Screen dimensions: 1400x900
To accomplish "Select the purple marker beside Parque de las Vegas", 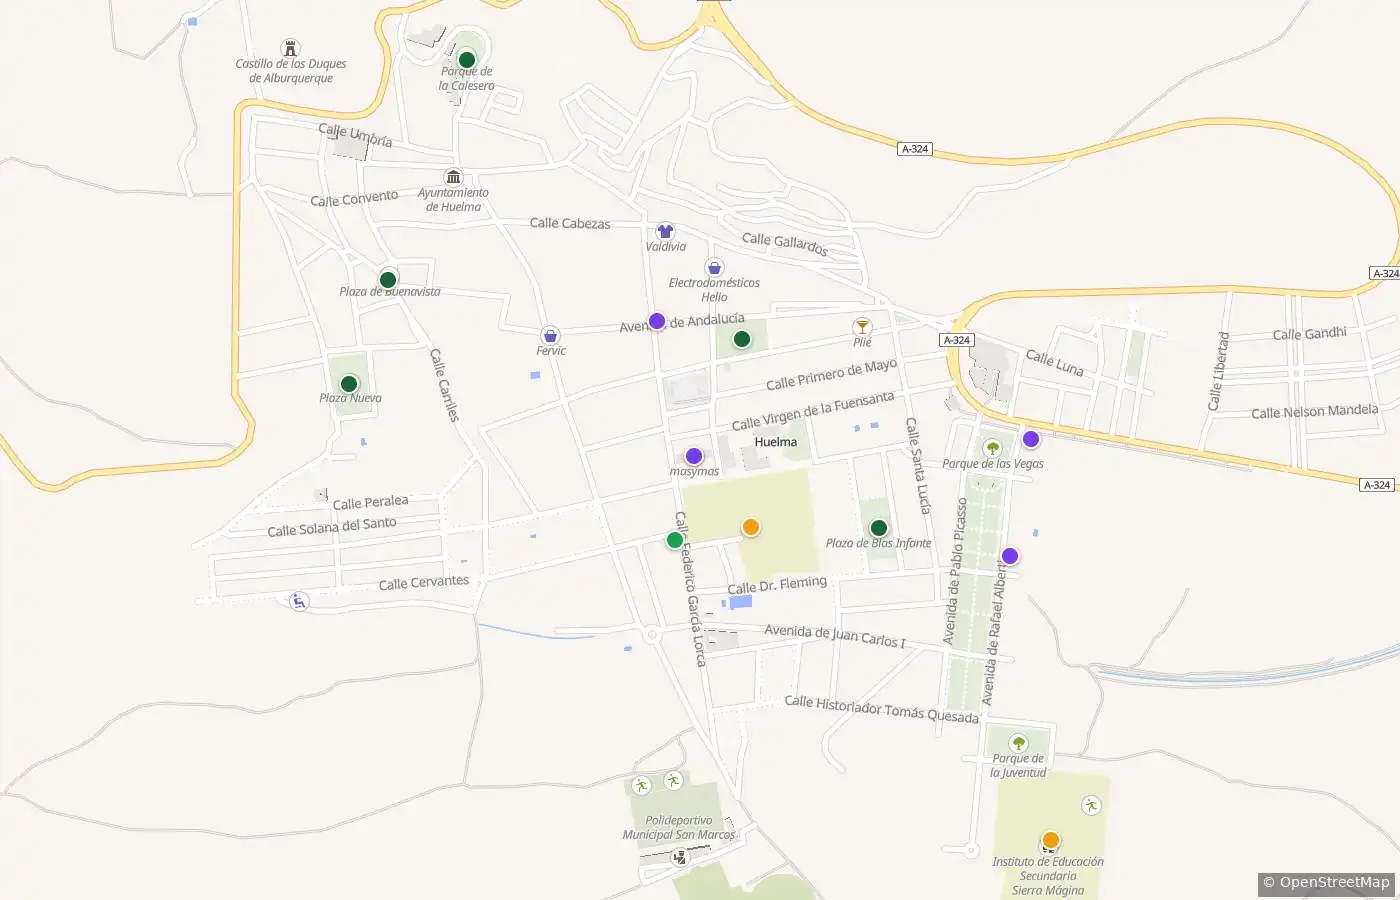I will point(1031,439).
